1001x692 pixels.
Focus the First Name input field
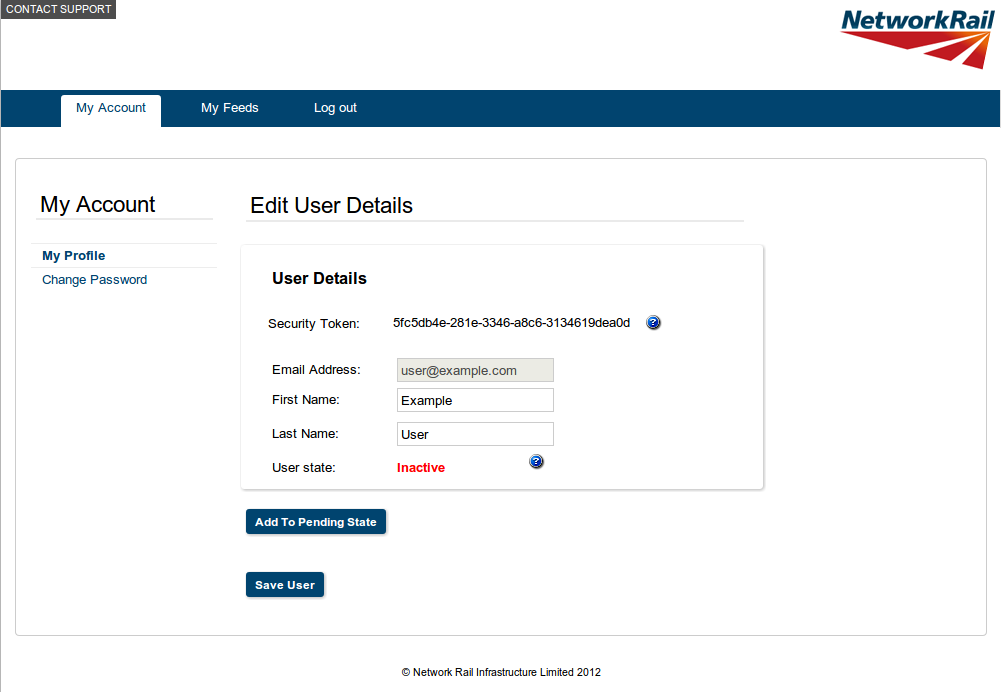coord(475,400)
